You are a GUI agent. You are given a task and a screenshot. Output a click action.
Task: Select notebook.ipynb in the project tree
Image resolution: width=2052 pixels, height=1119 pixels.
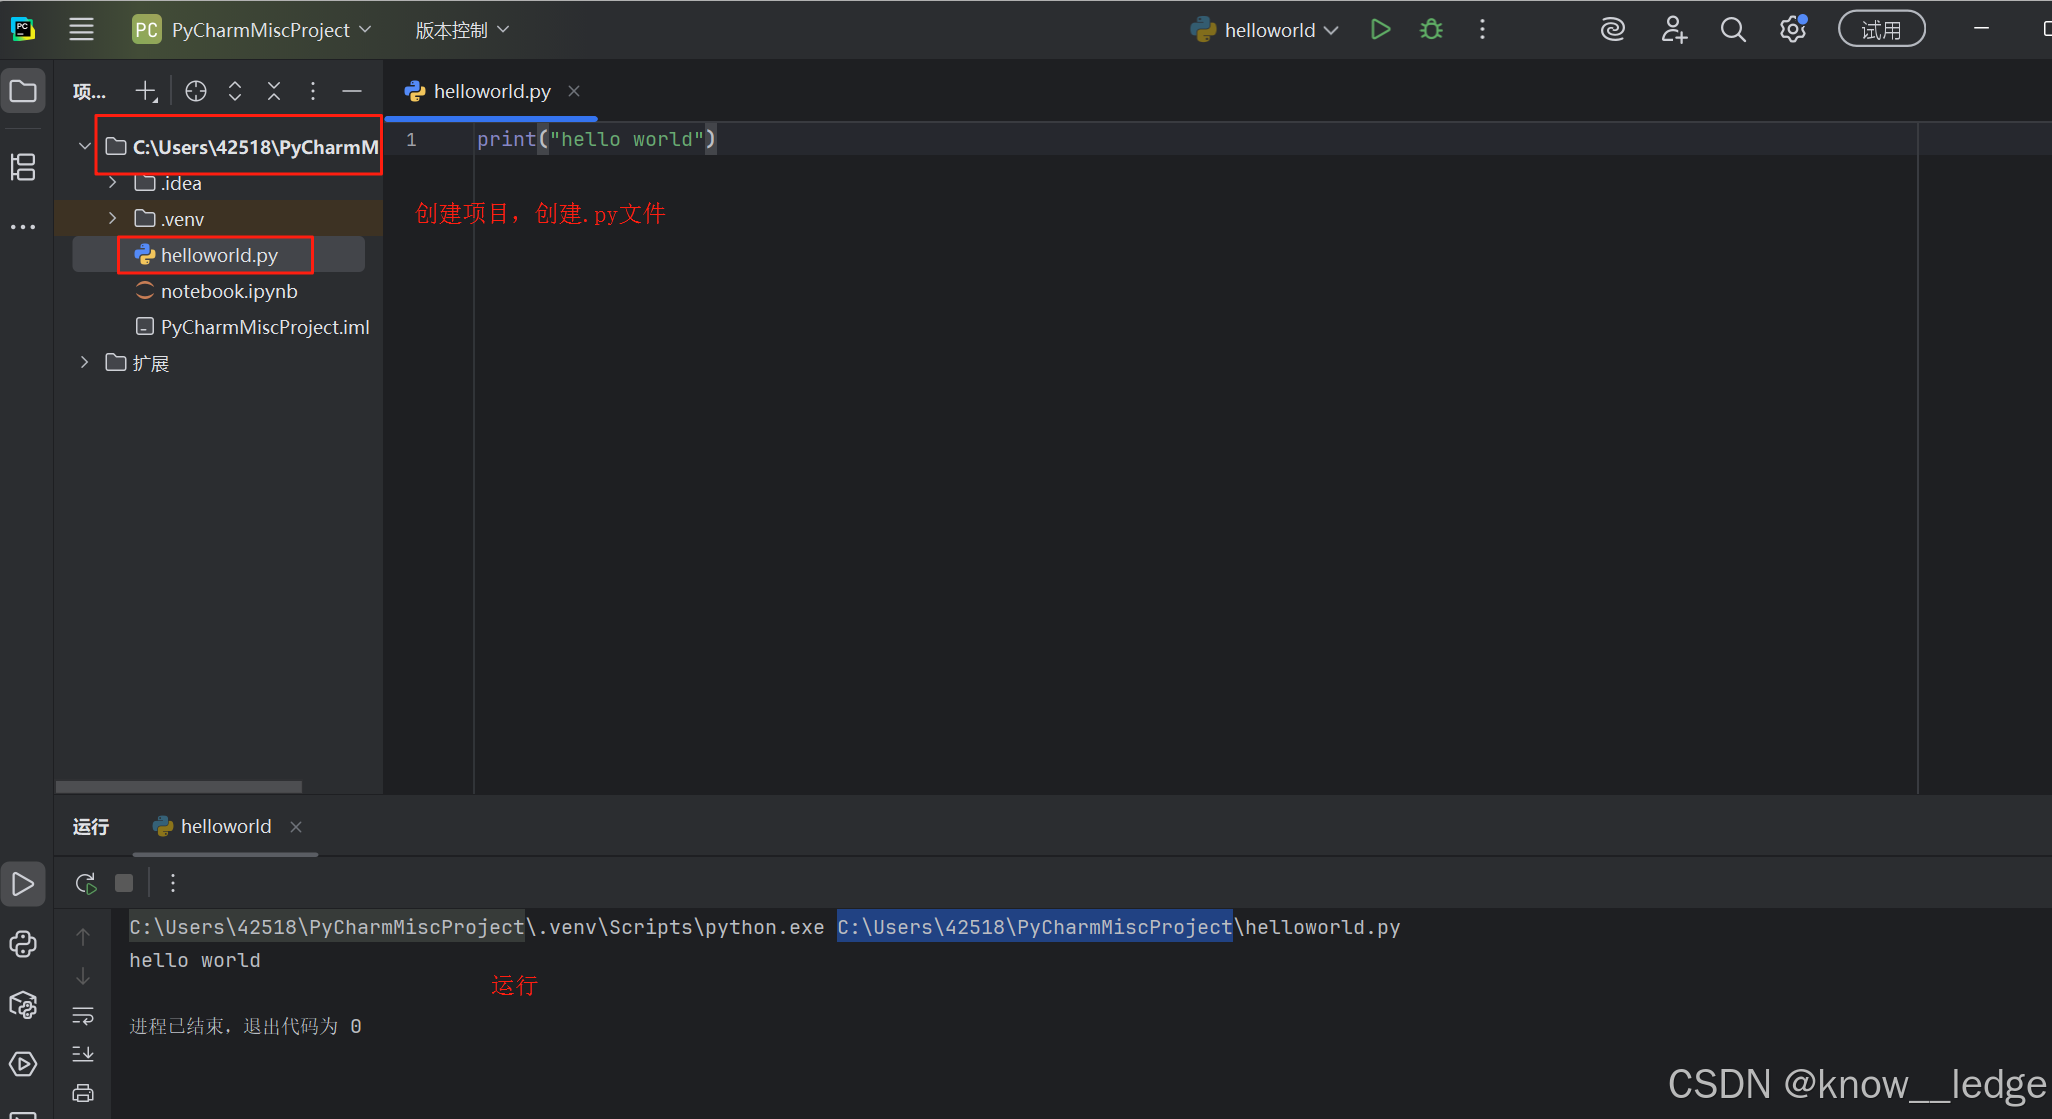coord(219,291)
